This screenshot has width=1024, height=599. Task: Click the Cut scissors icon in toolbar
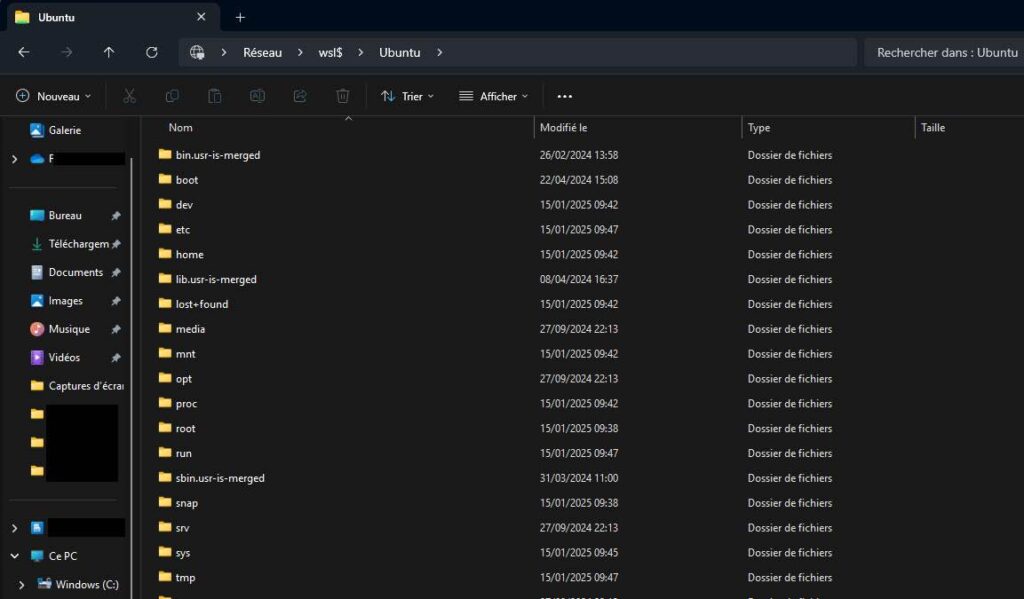pyautogui.click(x=129, y=96)
